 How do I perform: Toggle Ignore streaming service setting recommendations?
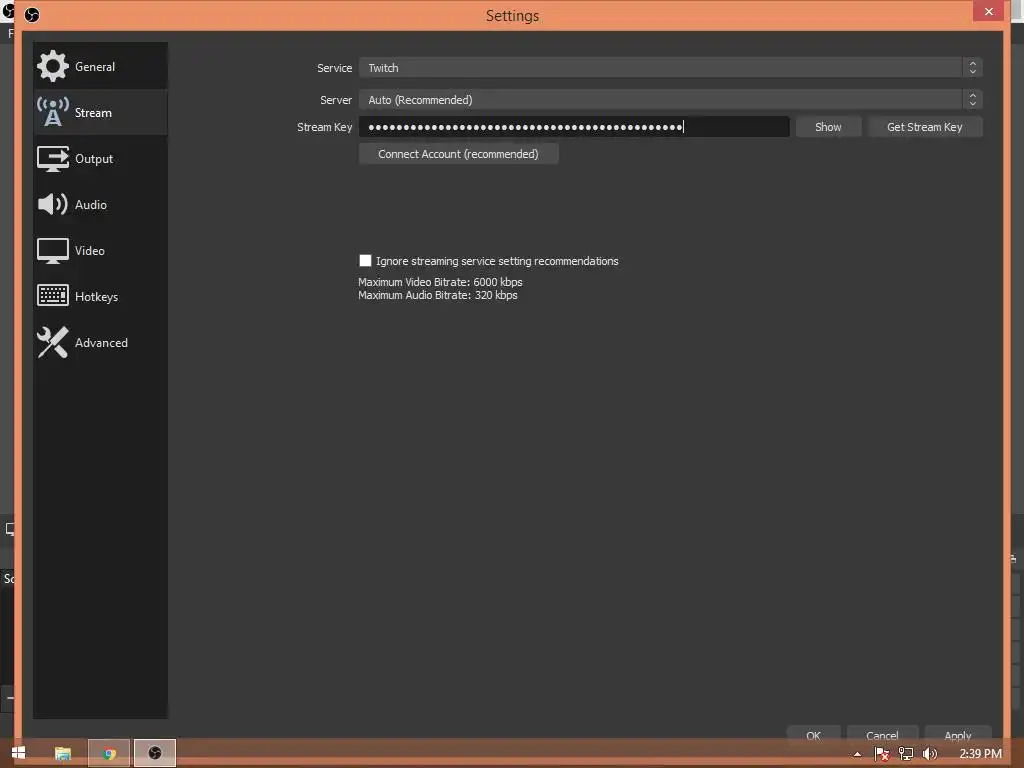click(x=365, y=261)
